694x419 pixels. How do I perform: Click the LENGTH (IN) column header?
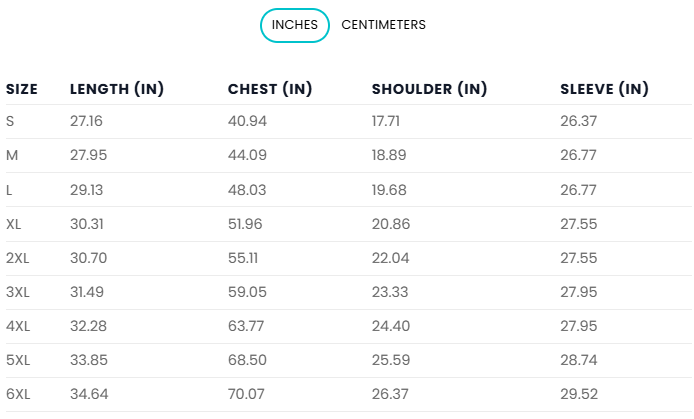pos(117,89)
